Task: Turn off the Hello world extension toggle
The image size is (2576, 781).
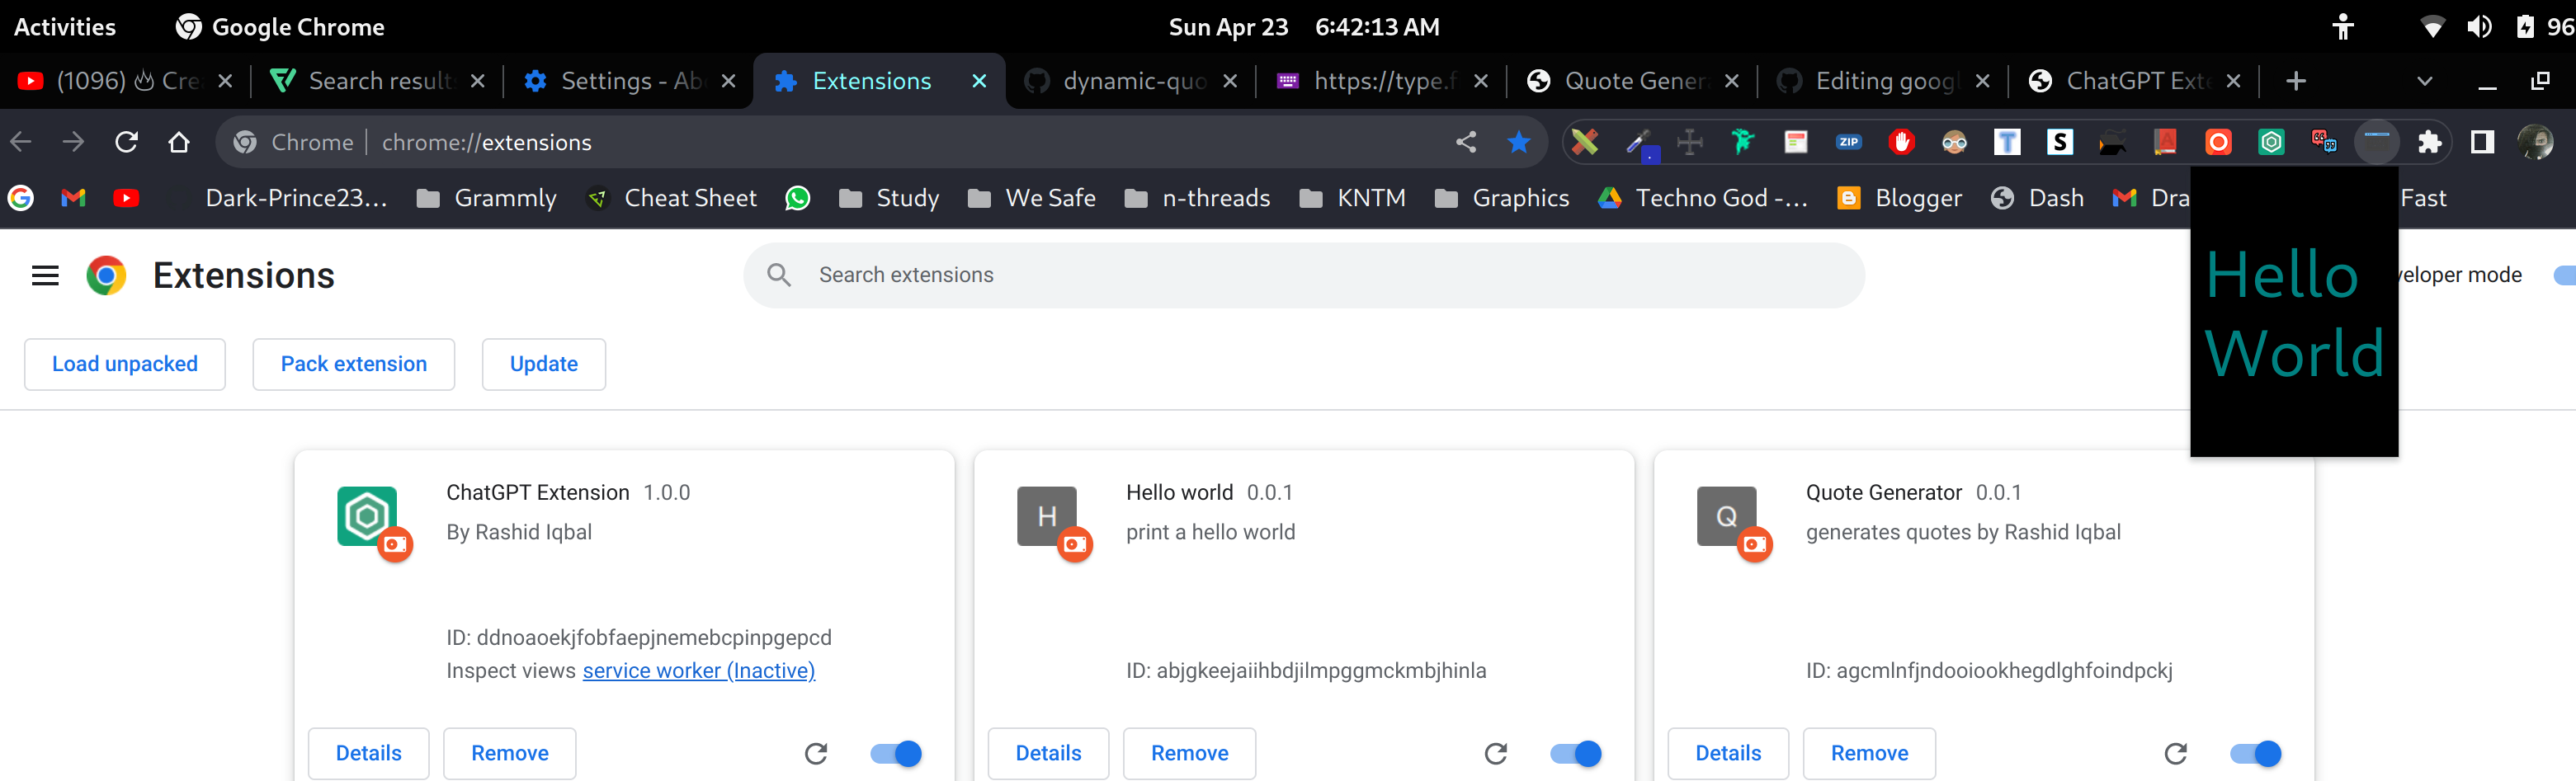Action: (1574, 753)
